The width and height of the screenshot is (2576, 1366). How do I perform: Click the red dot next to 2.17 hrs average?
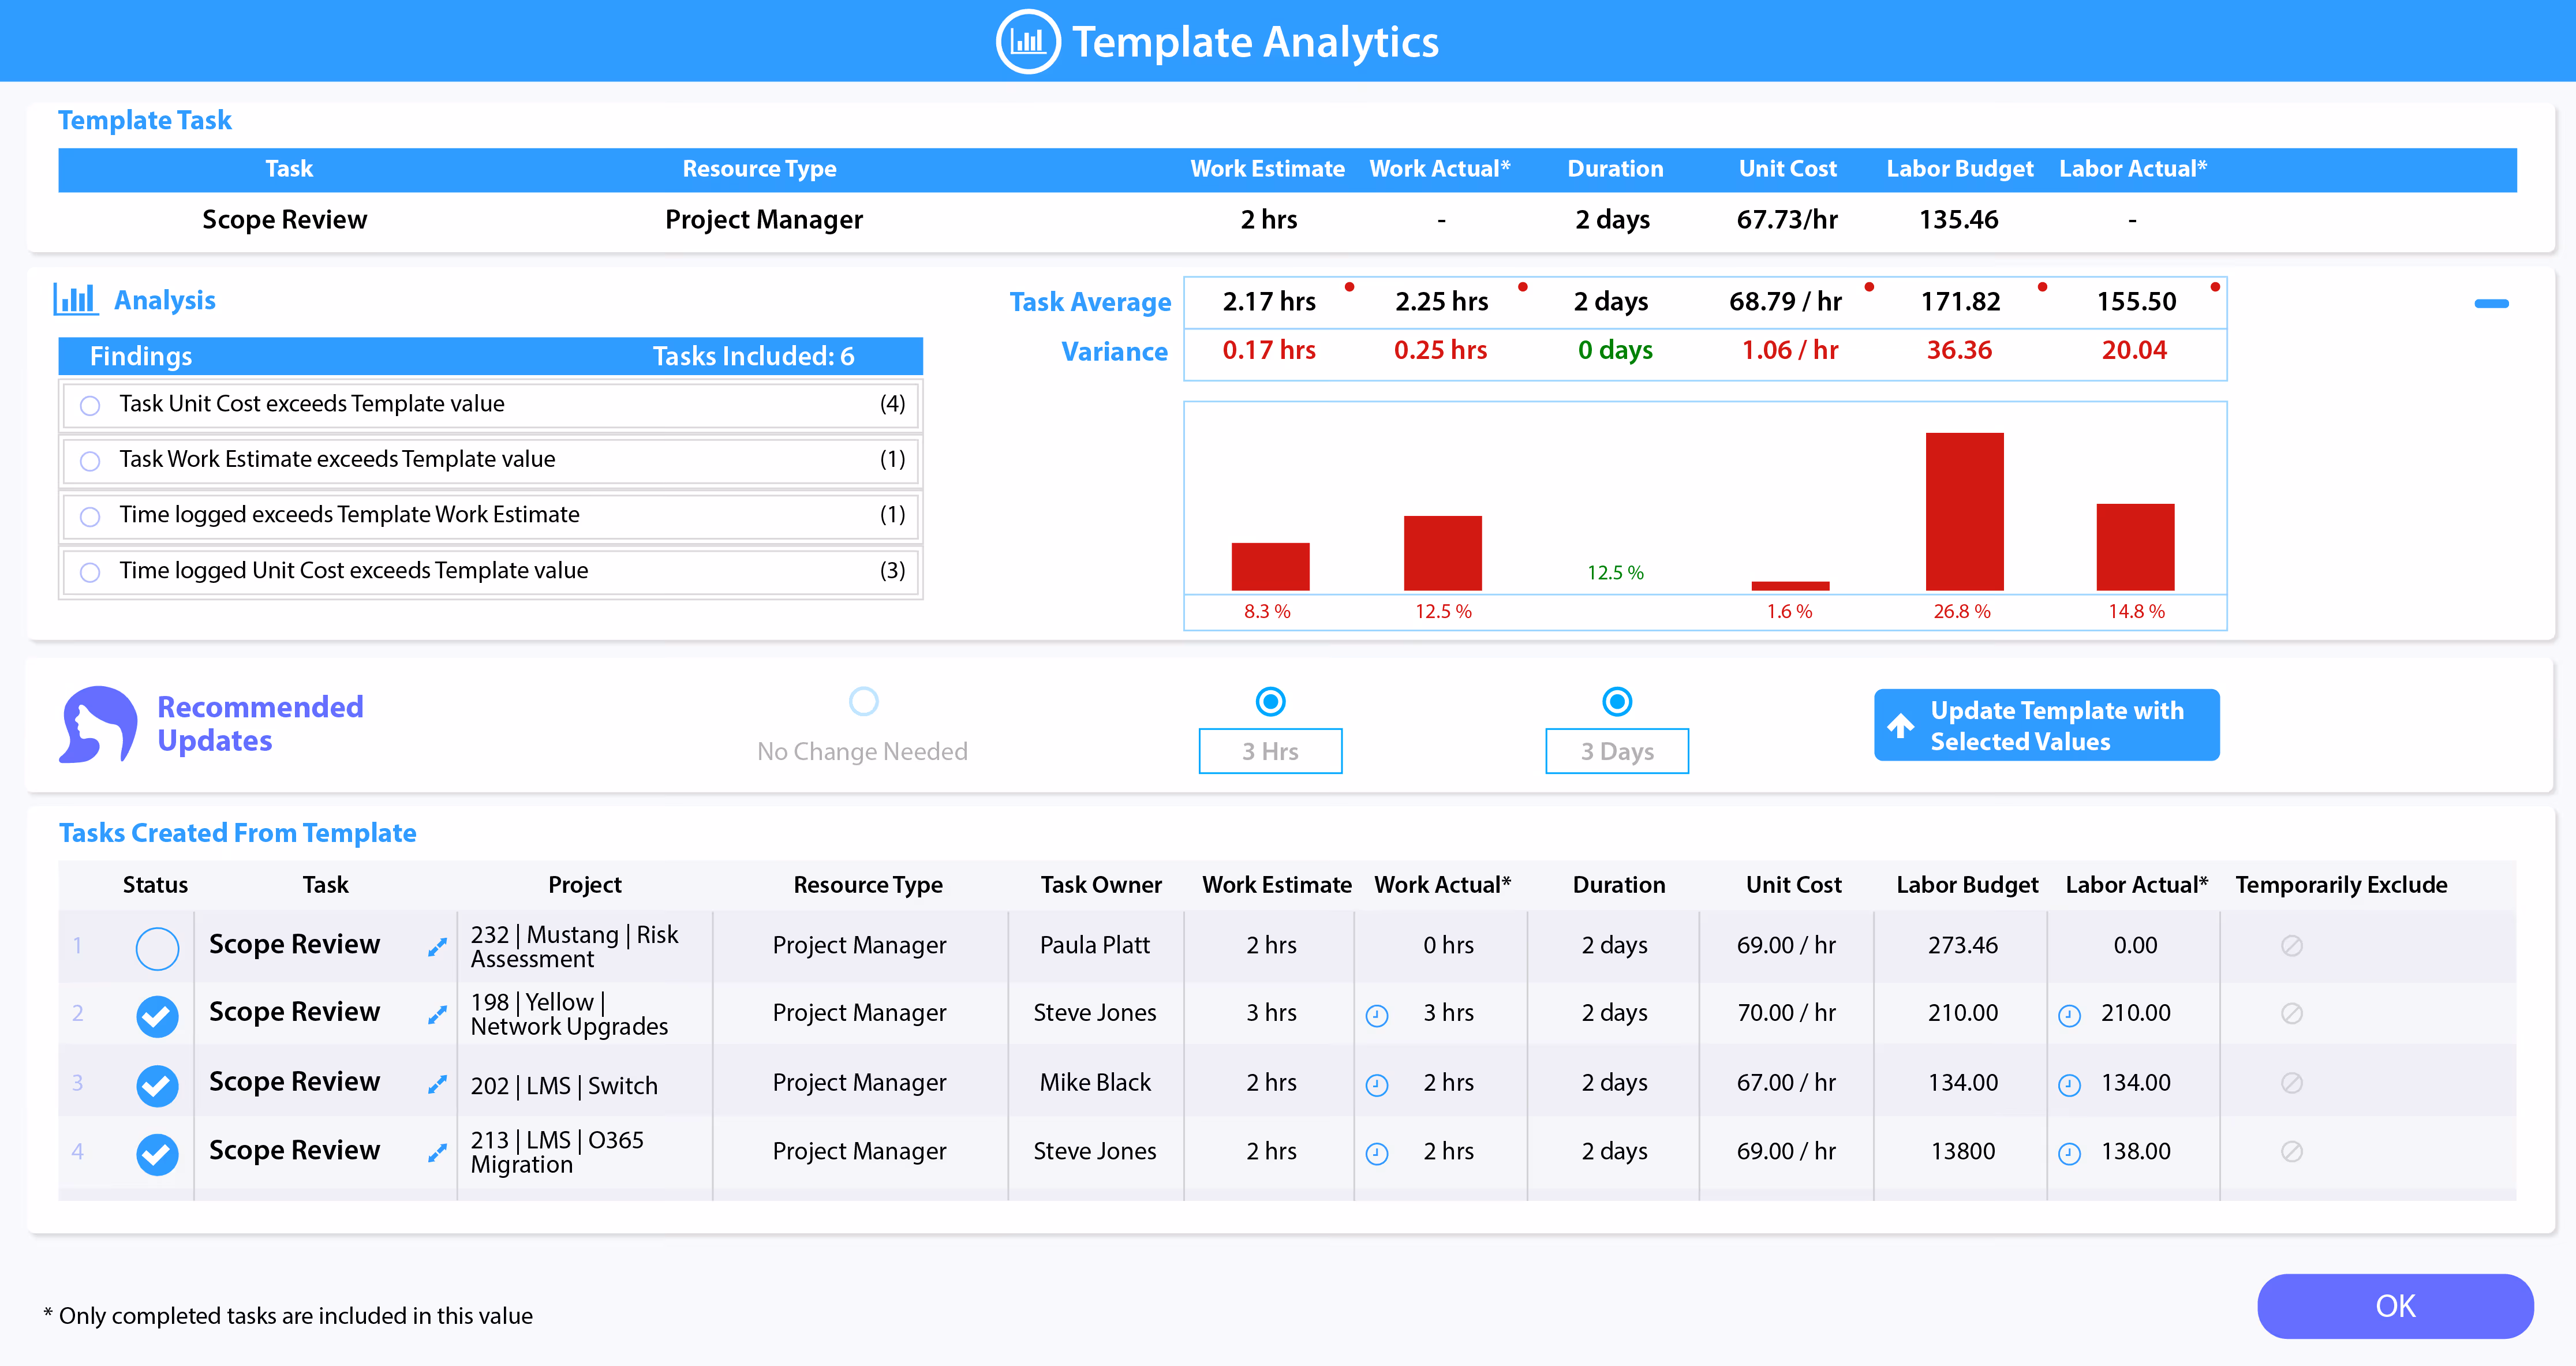1349,287
